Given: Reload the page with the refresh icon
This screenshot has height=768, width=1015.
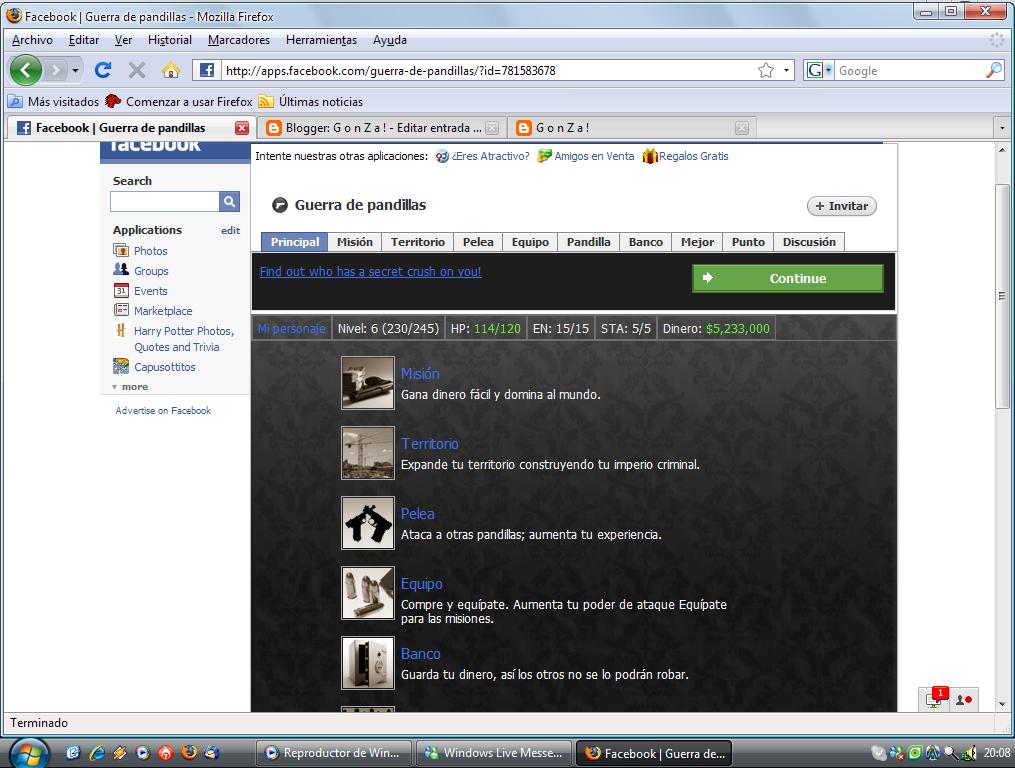Looking at the screenshot, I should [x=103, y=70].
